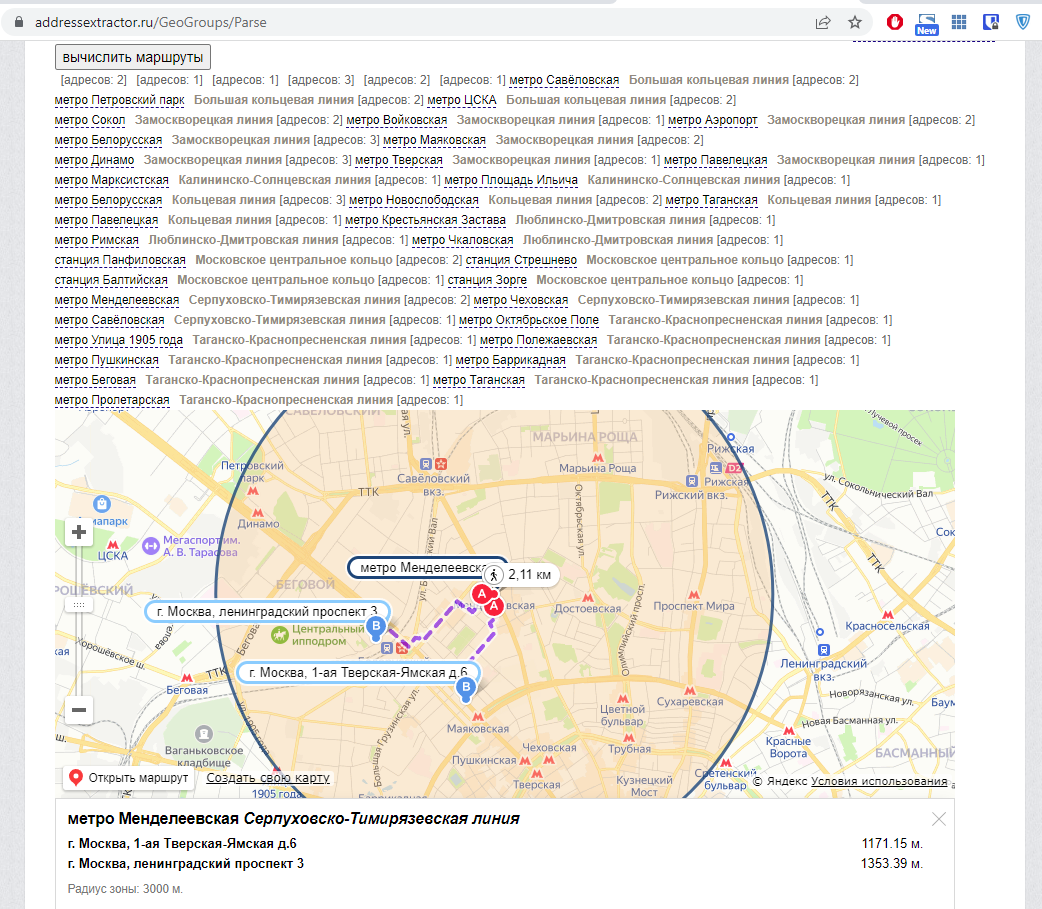This screenshot has width=1042, height=909.
Task: Click the Ленинградский вокзал train icon
Action: click(x=824, y=650)
